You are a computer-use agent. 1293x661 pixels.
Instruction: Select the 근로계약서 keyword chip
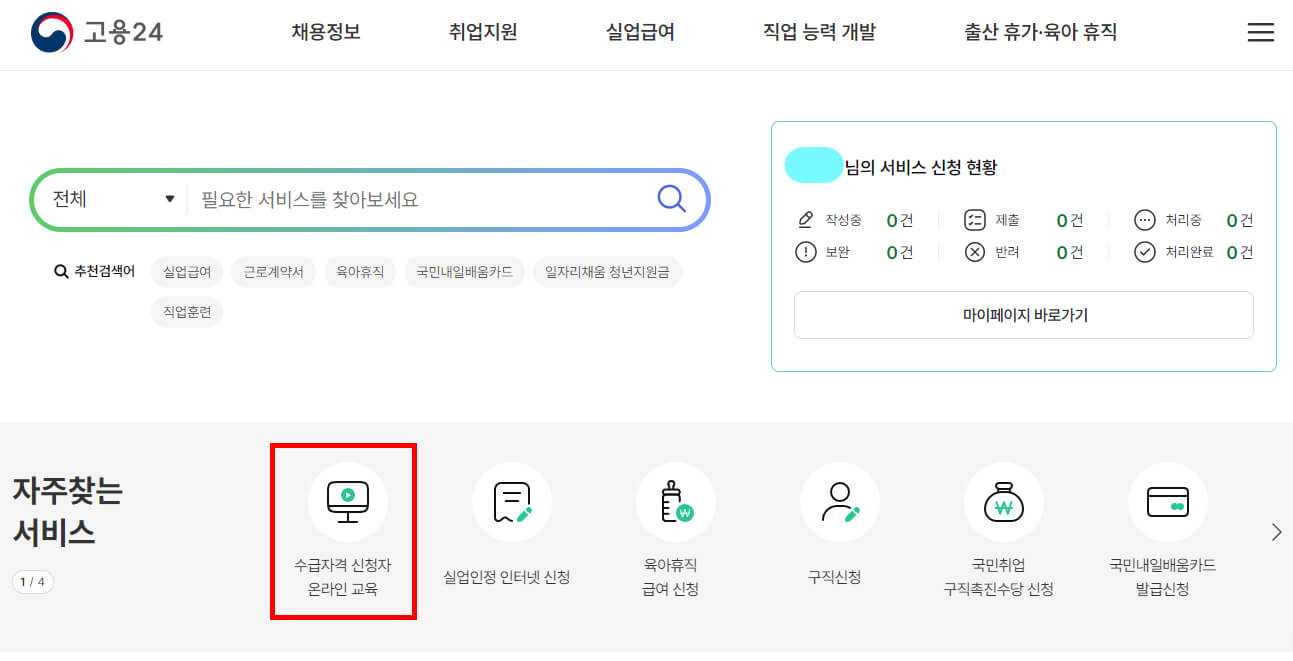click(273, 271)
